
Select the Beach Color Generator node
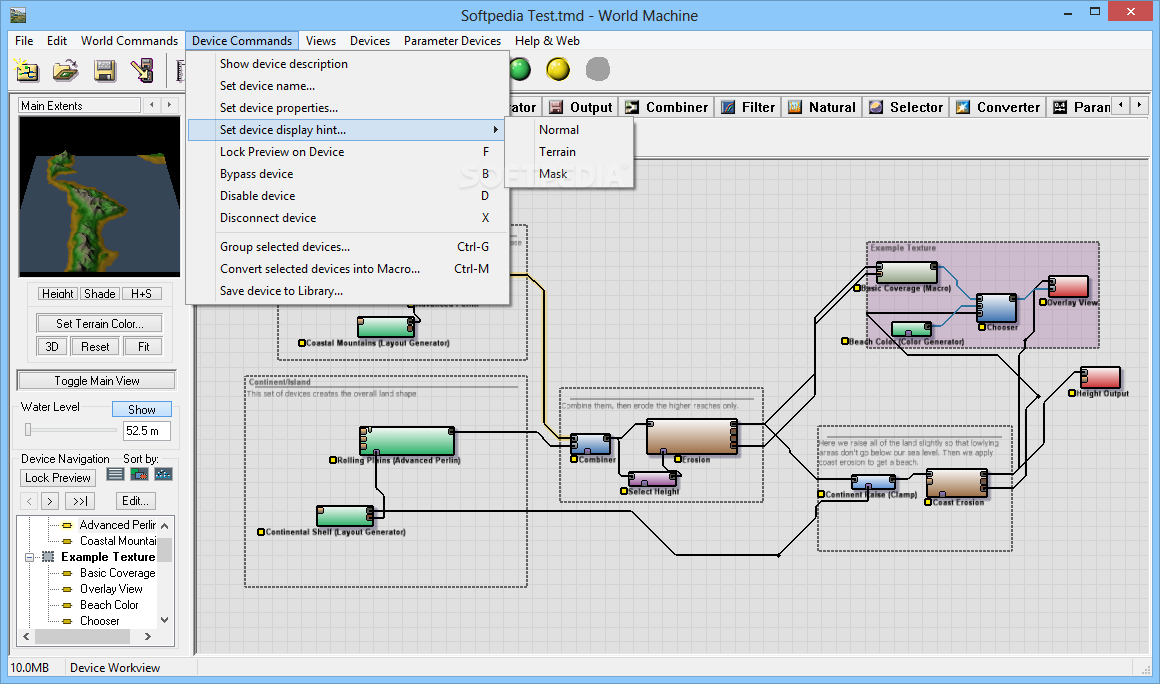tap(911, 329)
